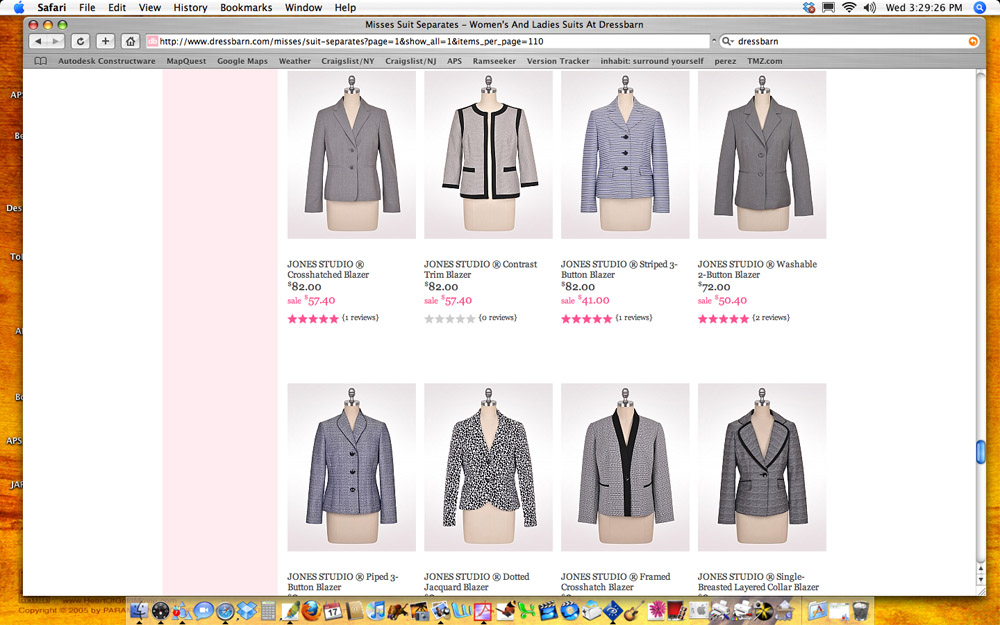The width and height of the screenshot is (1000, 625).
Task: Open the TMZ.com bookmark
Action: [765, 61]
